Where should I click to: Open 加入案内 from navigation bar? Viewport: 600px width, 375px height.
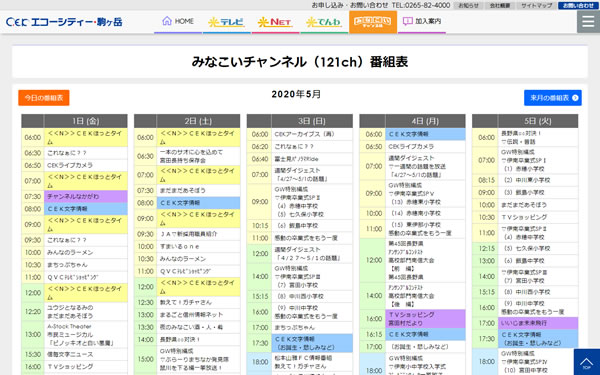click(422, 21)
